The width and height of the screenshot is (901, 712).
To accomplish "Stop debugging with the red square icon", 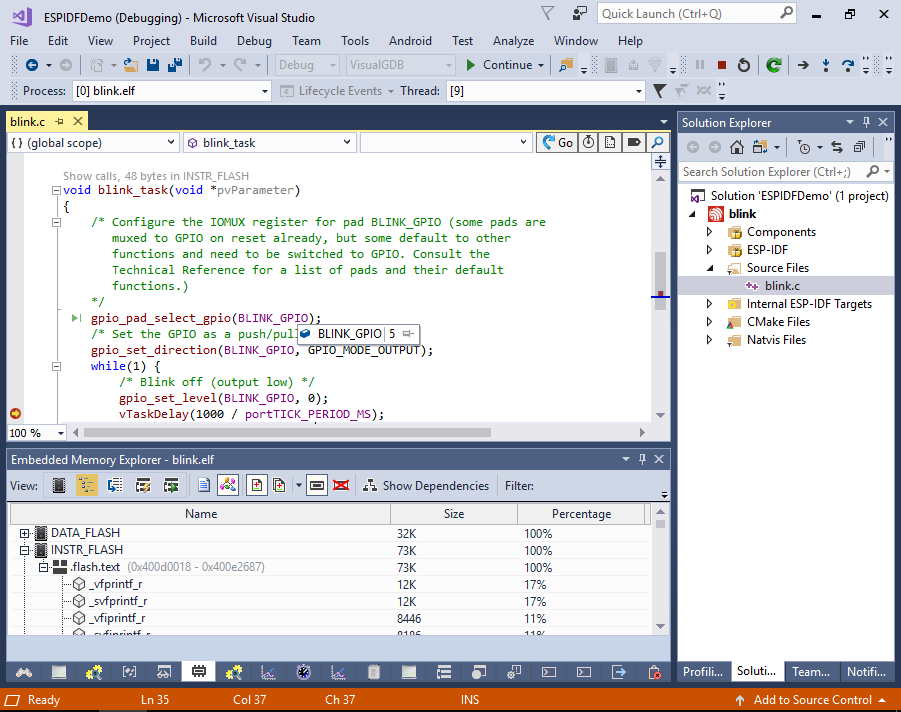I will [x=722, y=65].
